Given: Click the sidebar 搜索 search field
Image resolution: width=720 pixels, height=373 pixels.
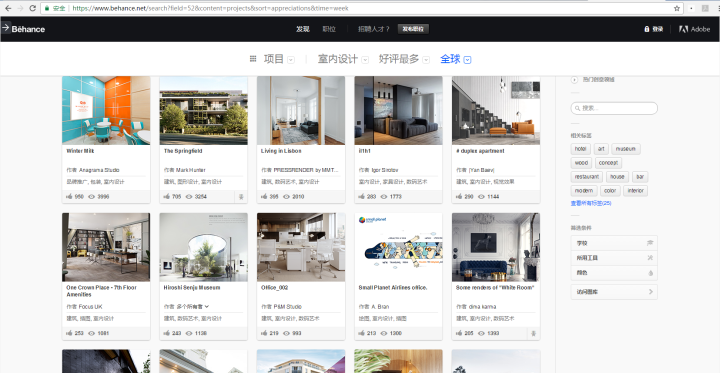Looking at the screenshot, I should coord(614,108).
